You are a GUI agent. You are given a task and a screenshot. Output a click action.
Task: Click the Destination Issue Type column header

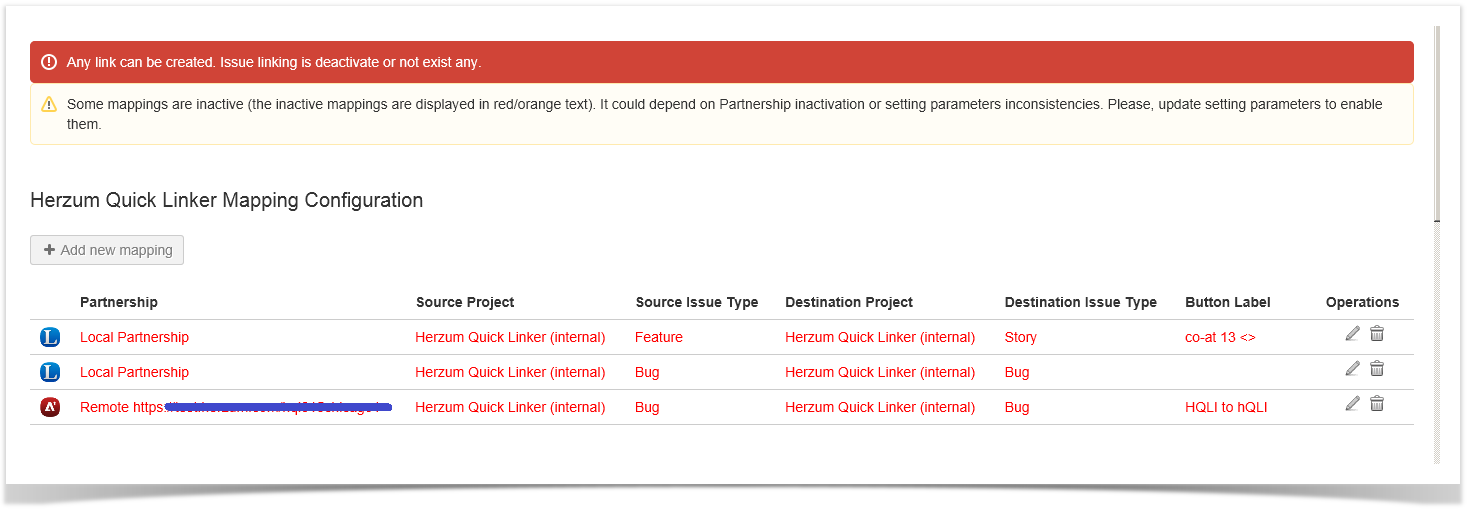click(1080, 302)
